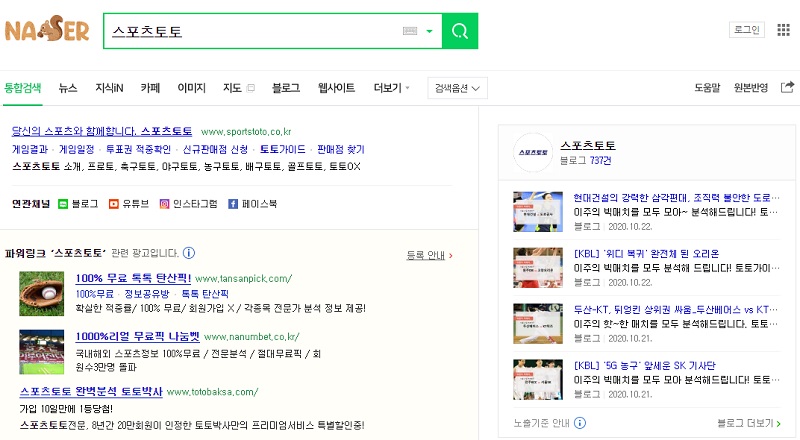Click the www.totobaksa.com/ URL
The height and width of the screenshot is (440, 800).
coord(212,392)
